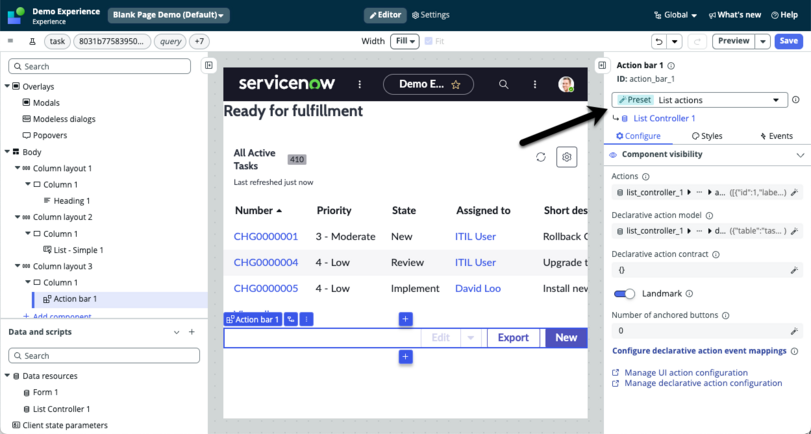Viewport: 811px width, 434px height.
Task: Open the Edit button dropdown arrow in action bar
Action: pyautogui.click(x=471, y=338)
